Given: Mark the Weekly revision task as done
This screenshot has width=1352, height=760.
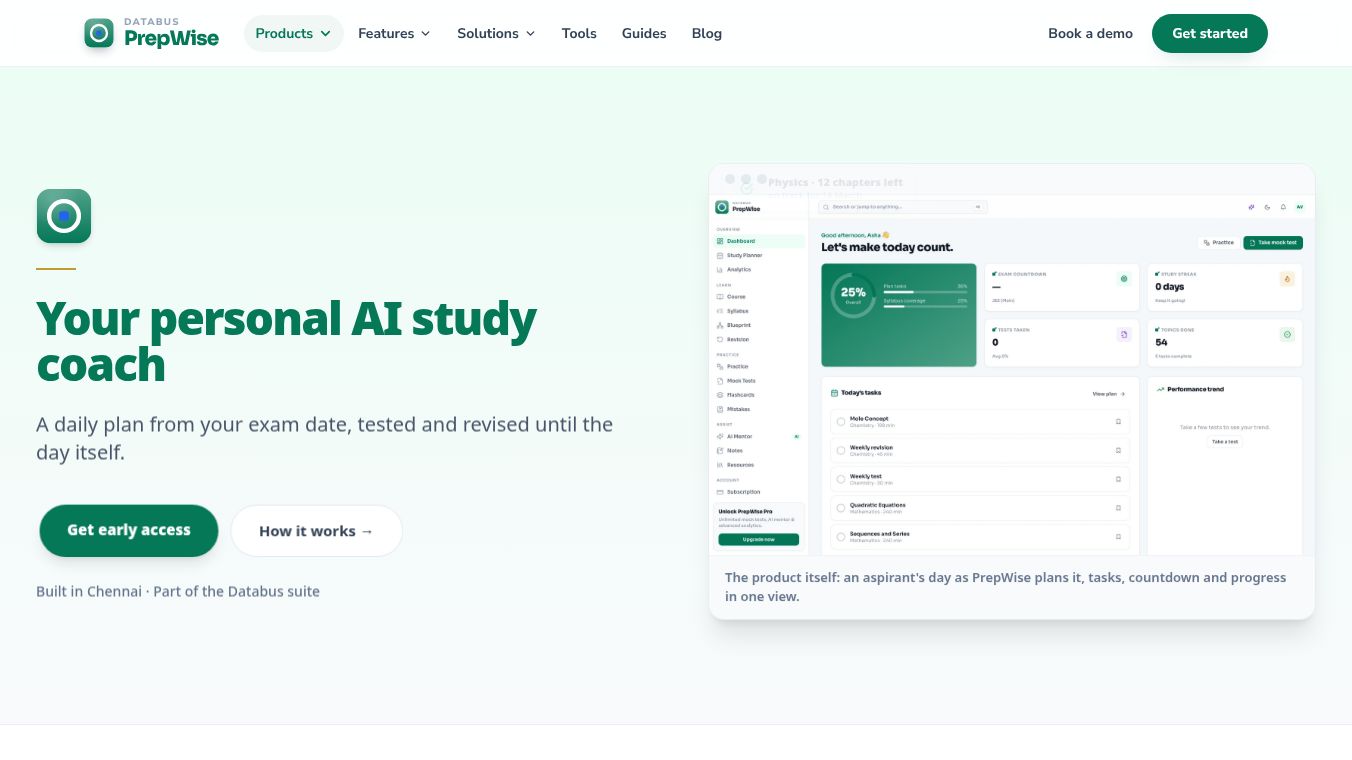Looking at the screenshot, I should [x=841, y=451].
